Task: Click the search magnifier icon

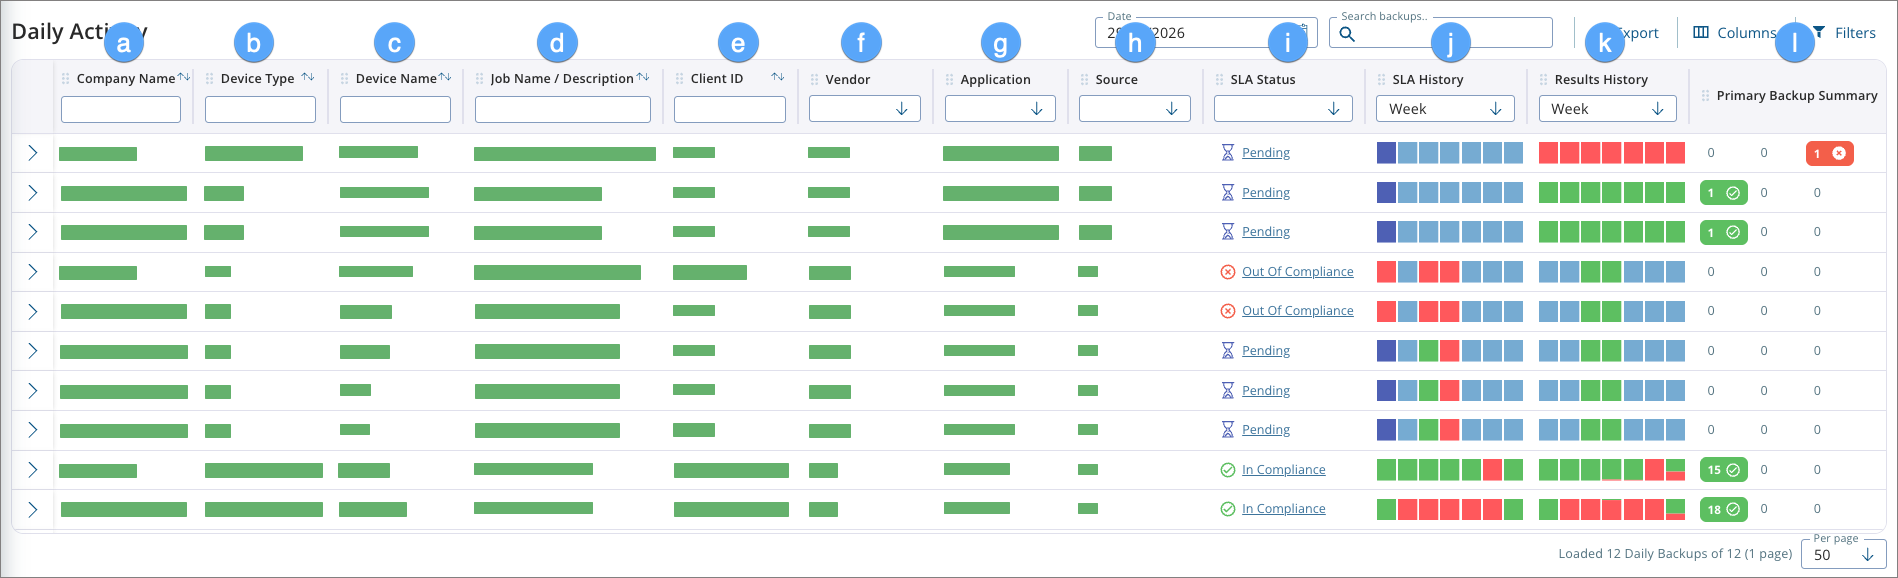Action: pyautogui.click(x=1347, y=34)
